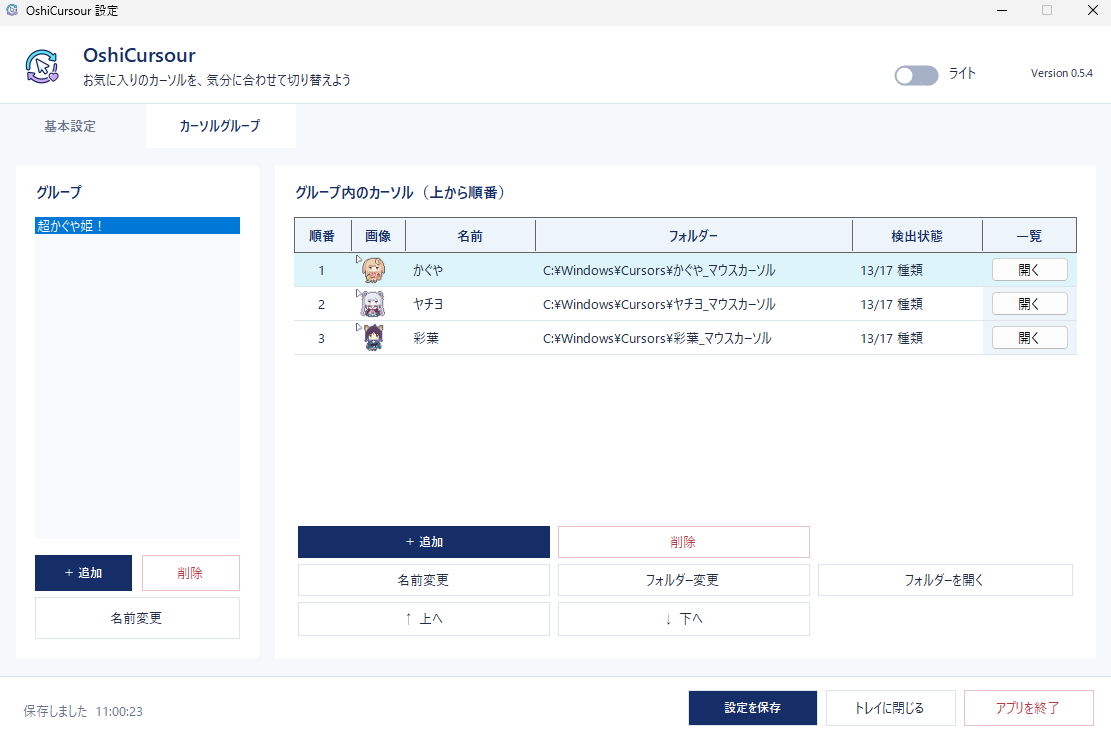Click order number 2 in the table
The height and width of the screenshot is (742, 1111).
pyautogui.click(x=321, y=304)
